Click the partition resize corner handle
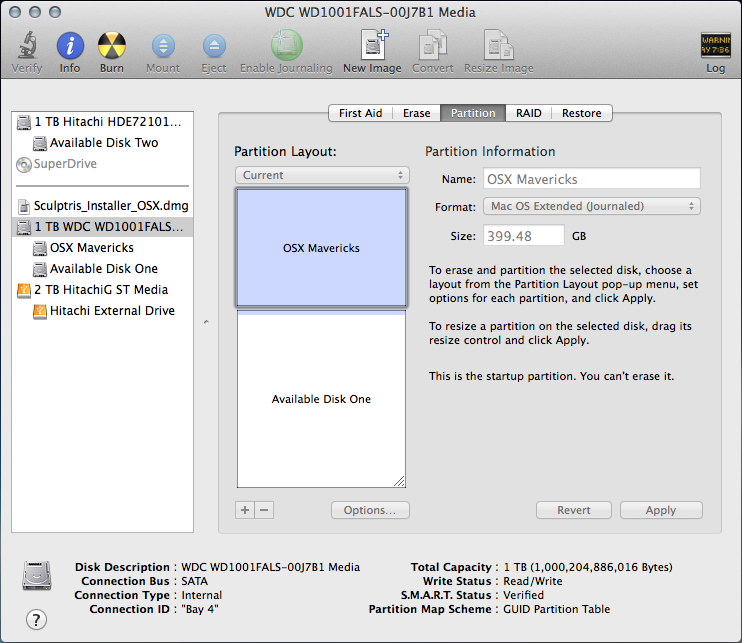Viewport: 742px width, 643px height. coord(399,481)
